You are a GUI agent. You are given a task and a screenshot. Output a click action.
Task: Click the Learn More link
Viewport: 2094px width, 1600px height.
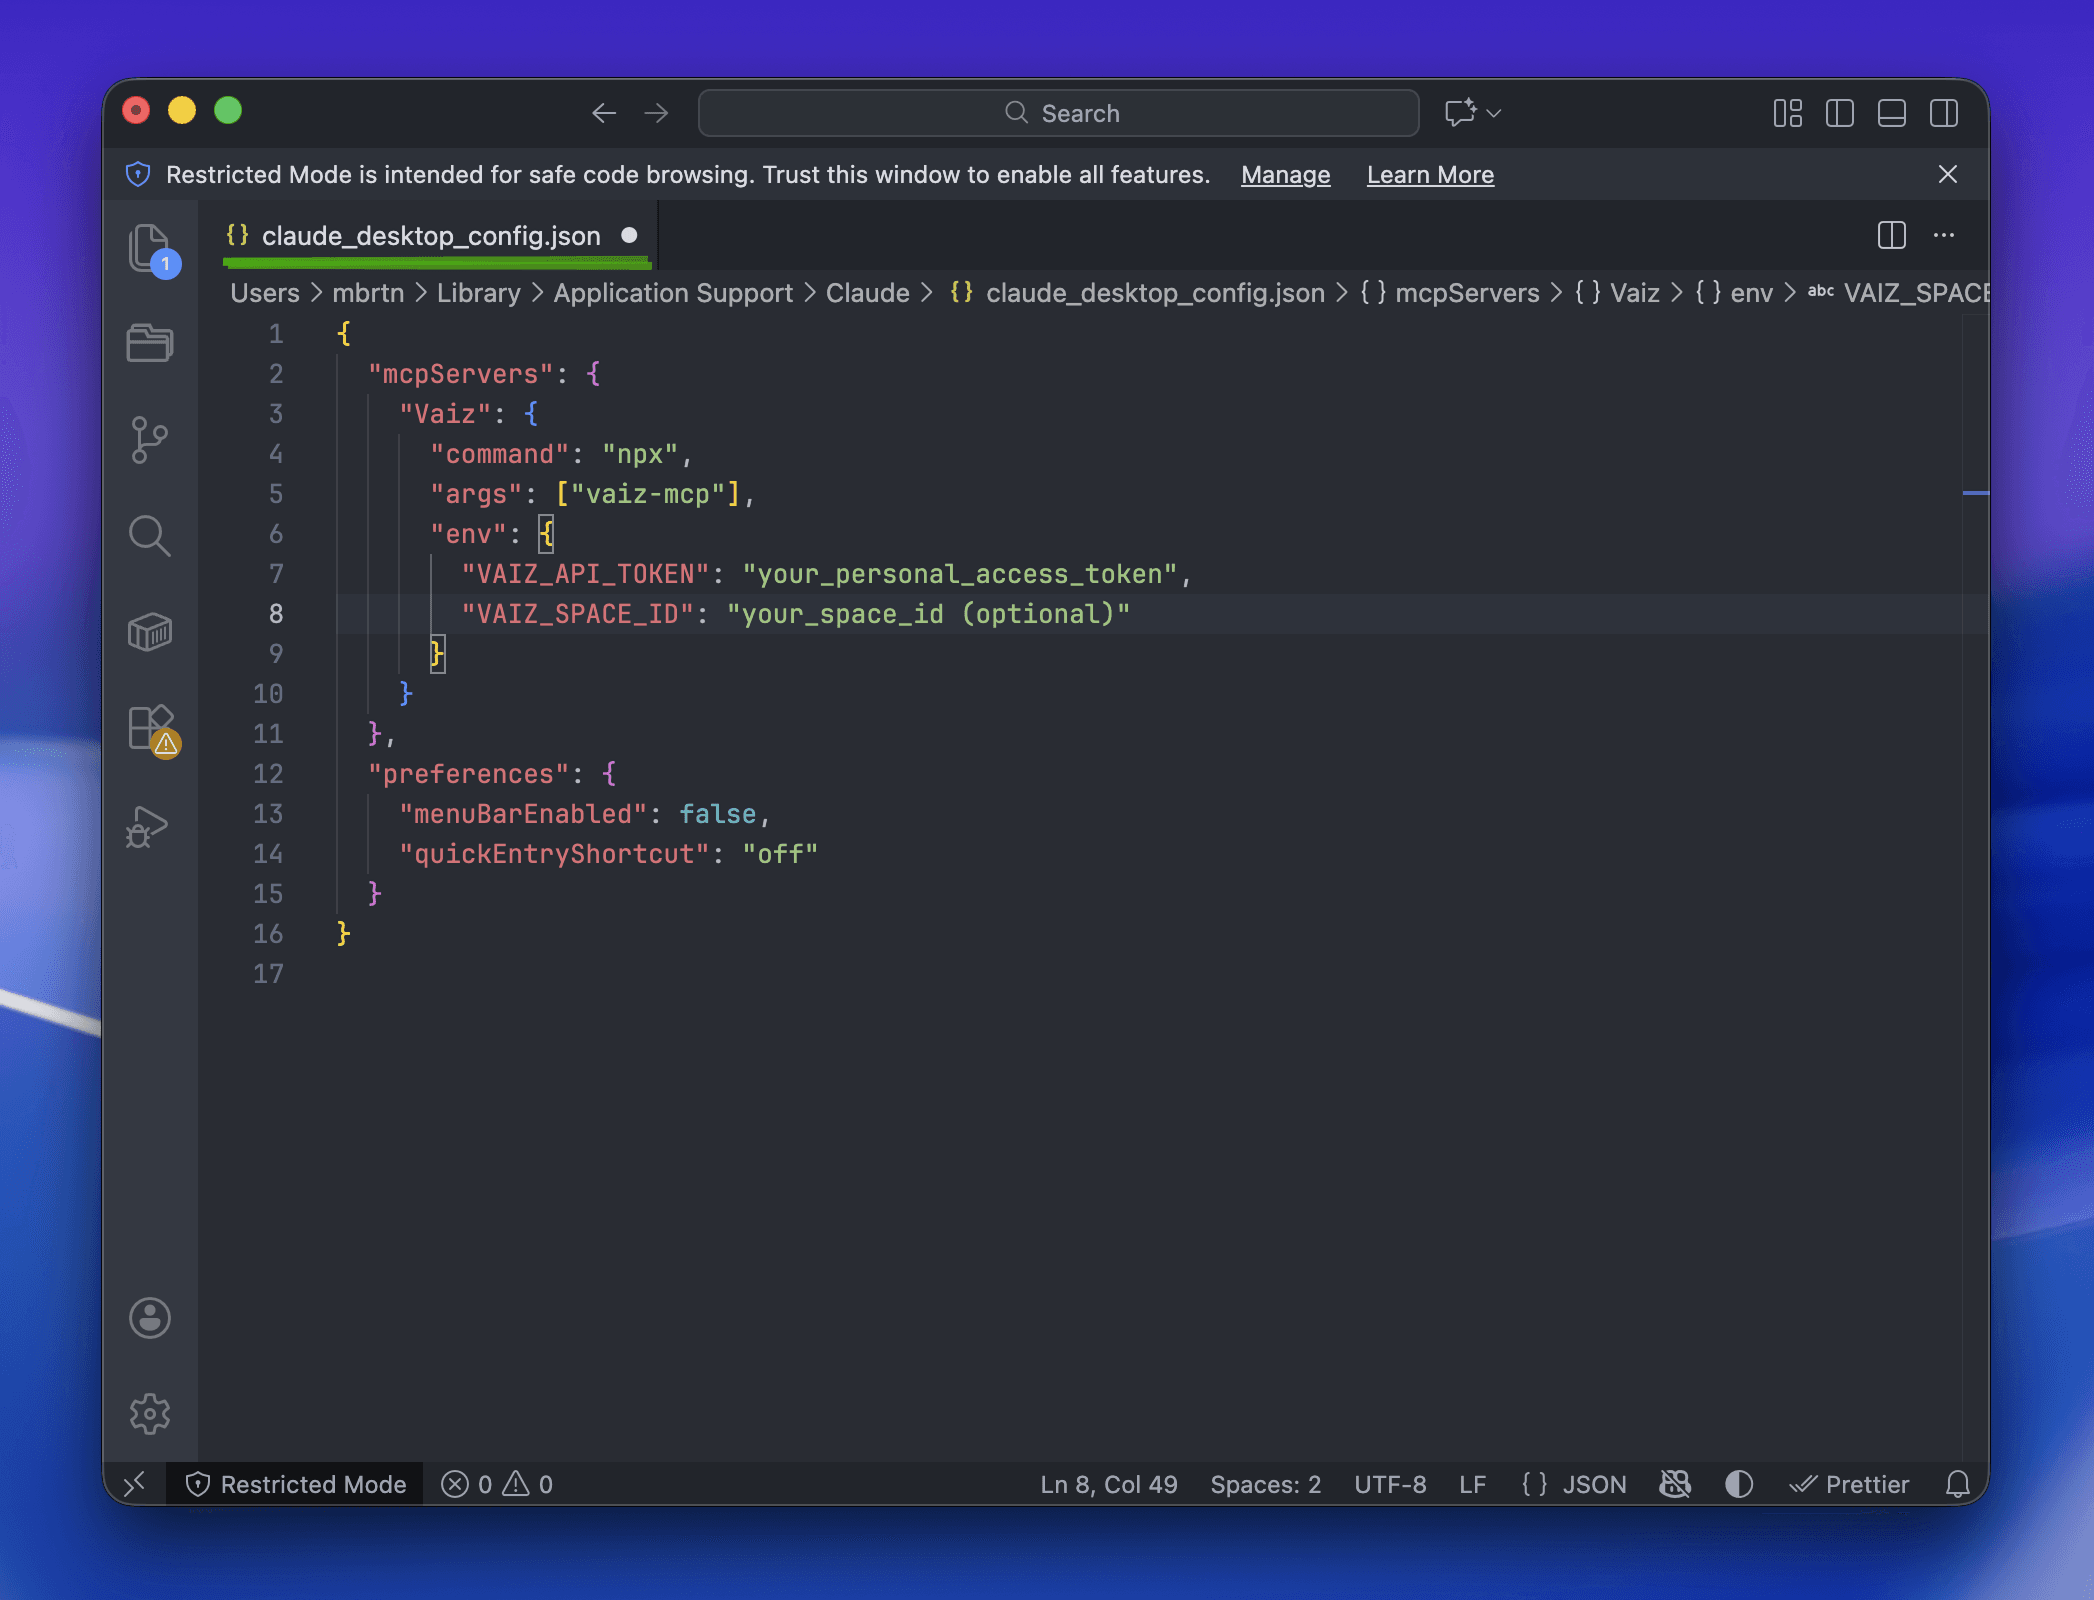(1430, 175)
